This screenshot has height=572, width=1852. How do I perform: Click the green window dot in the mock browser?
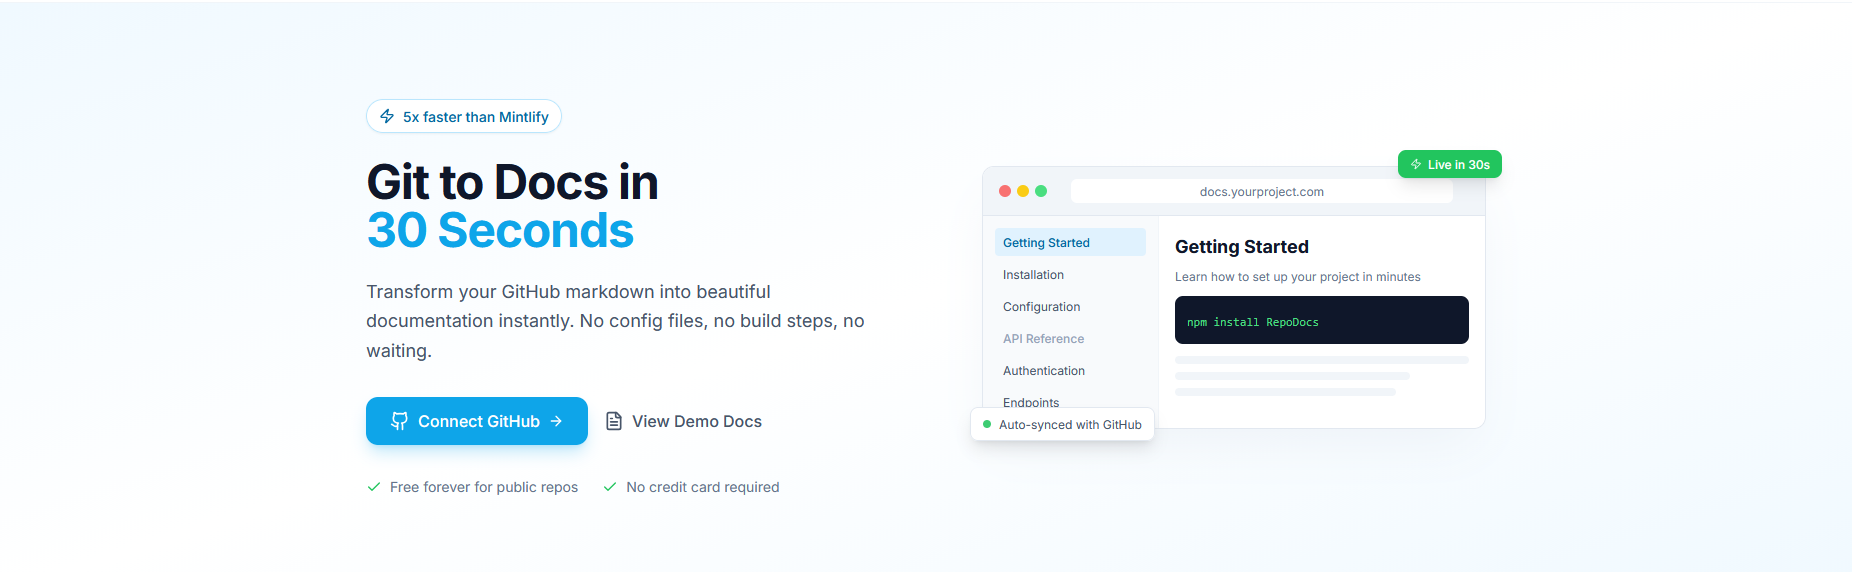[1041, 191]
